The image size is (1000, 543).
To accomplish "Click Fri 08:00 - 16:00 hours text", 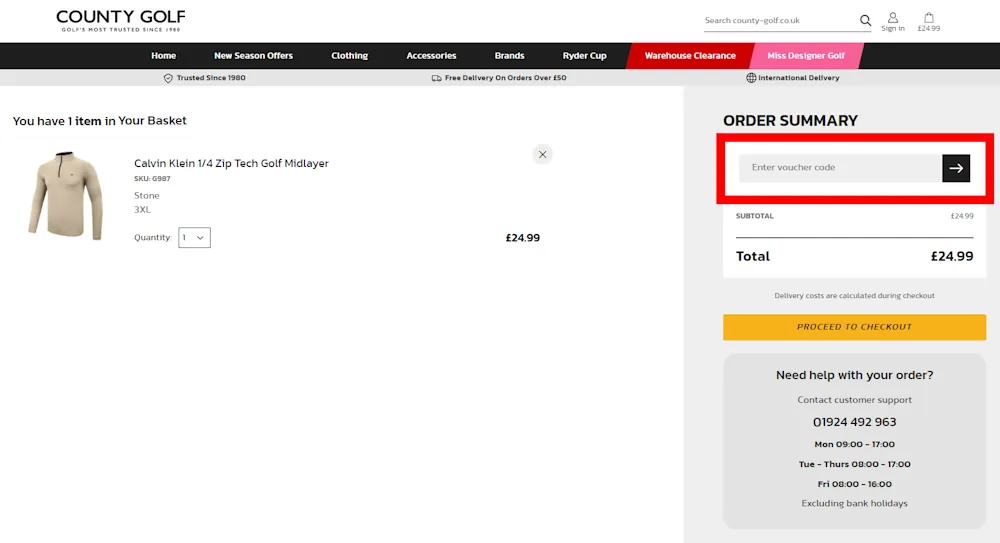I will (855, 484).
